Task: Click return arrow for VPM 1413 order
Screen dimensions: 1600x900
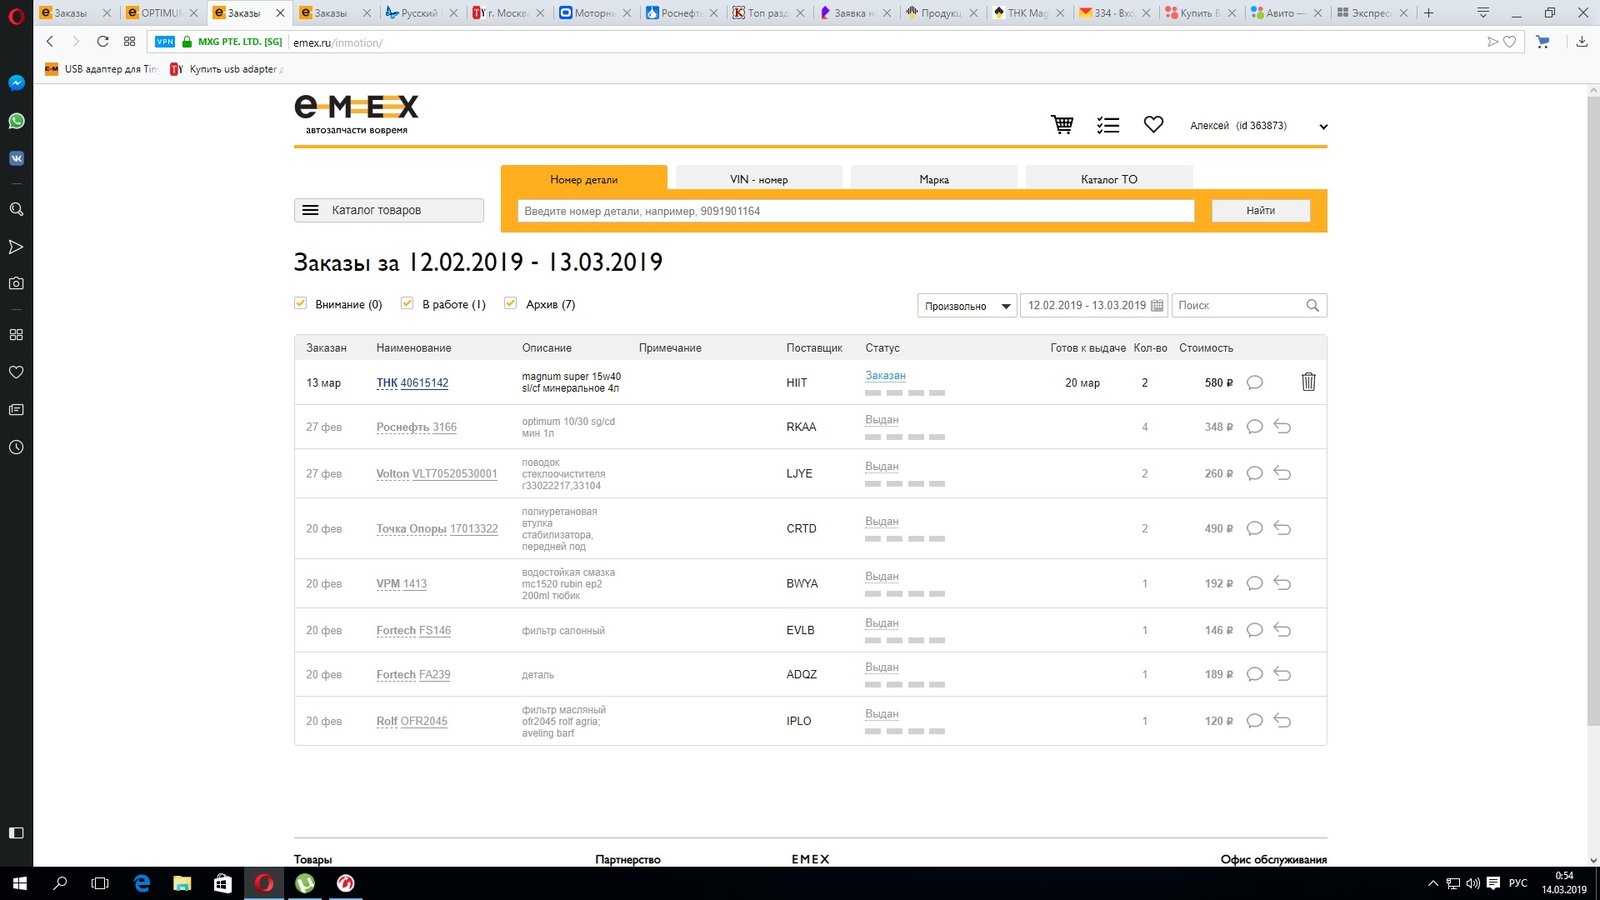Action: [x=1283, y=583]
